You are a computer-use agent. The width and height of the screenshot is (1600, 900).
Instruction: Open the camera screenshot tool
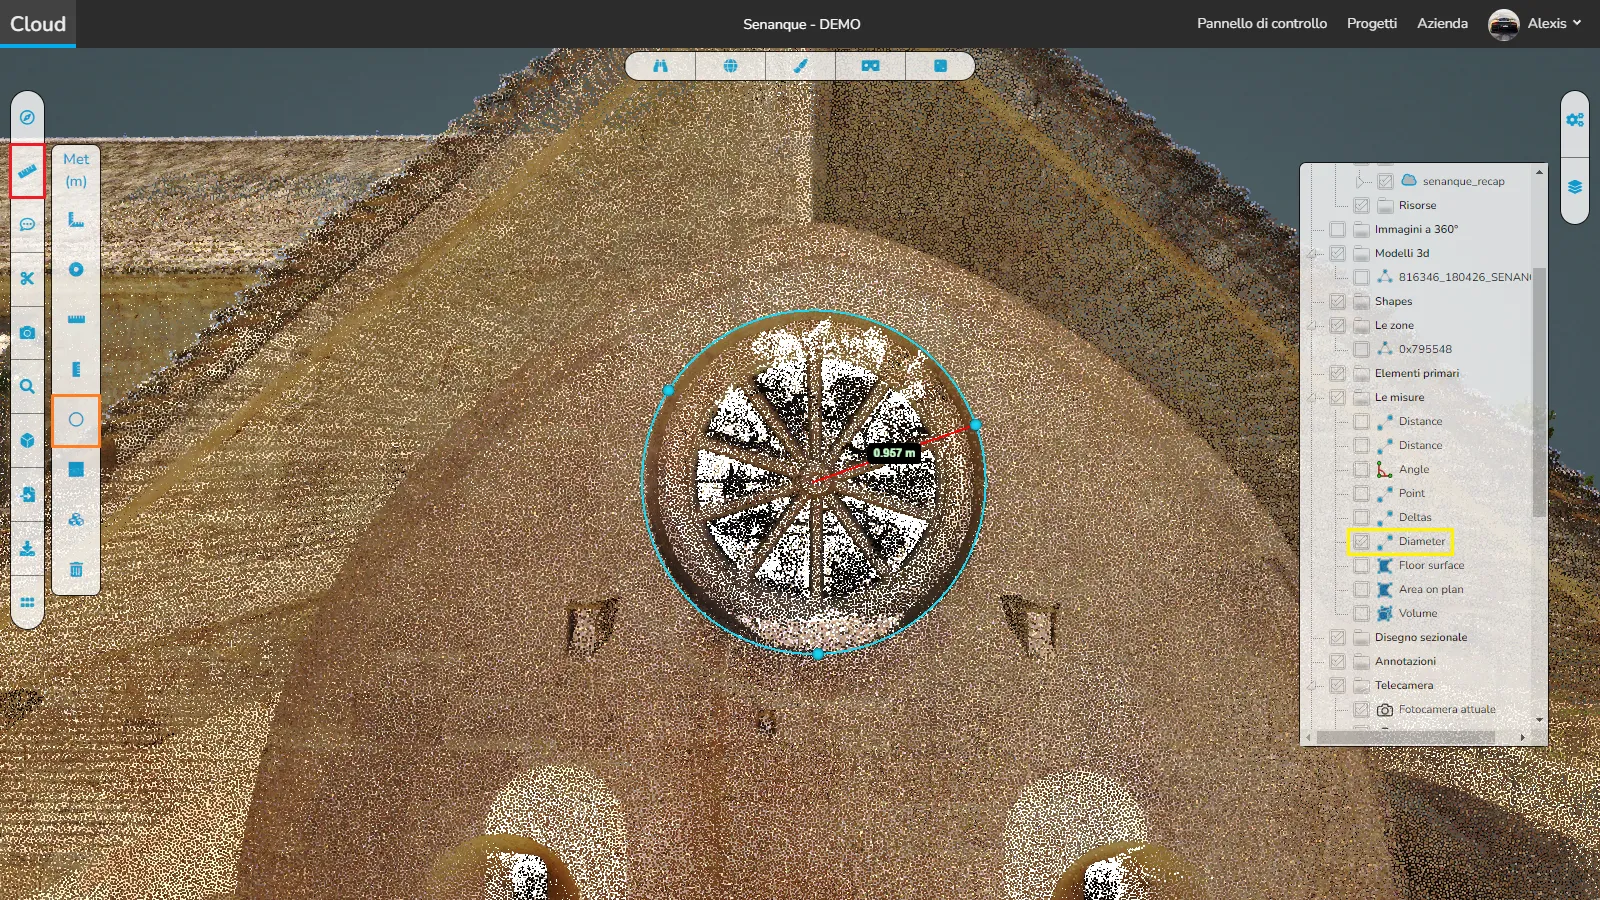click(x=27, y=332)
